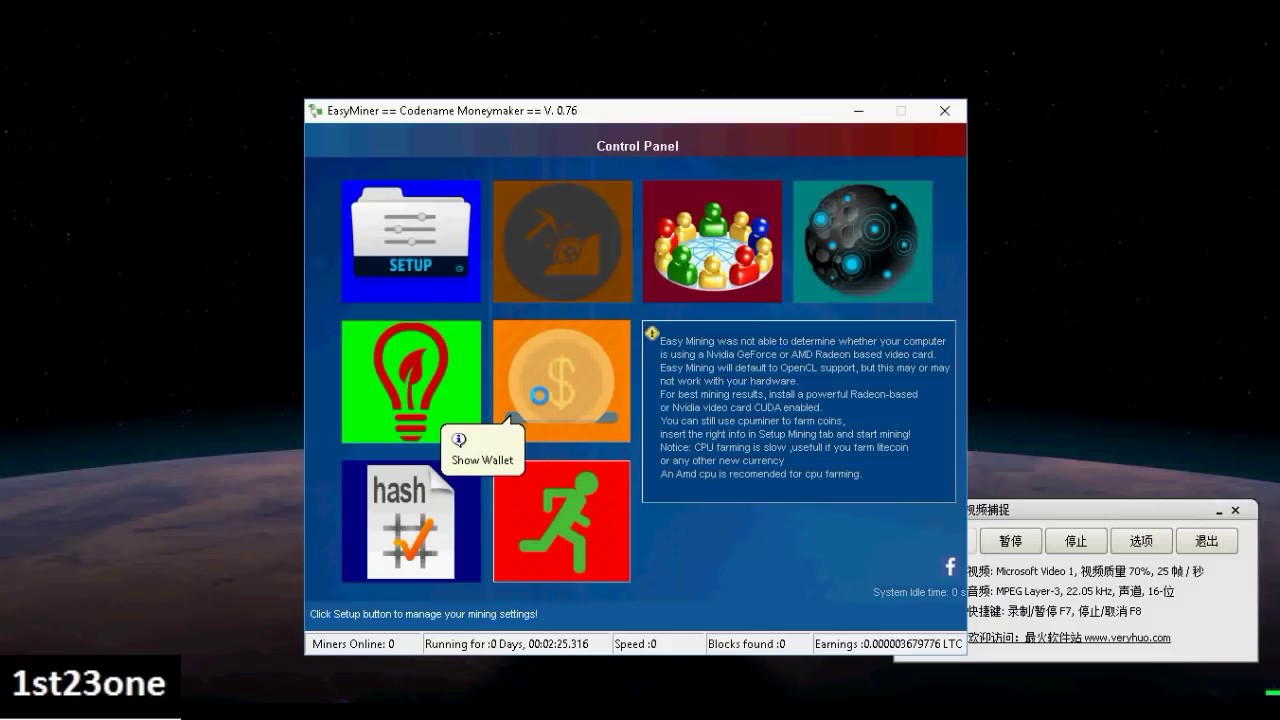Click the Miners Online status field
1280x720 pixels.
[x=363, y=644]
